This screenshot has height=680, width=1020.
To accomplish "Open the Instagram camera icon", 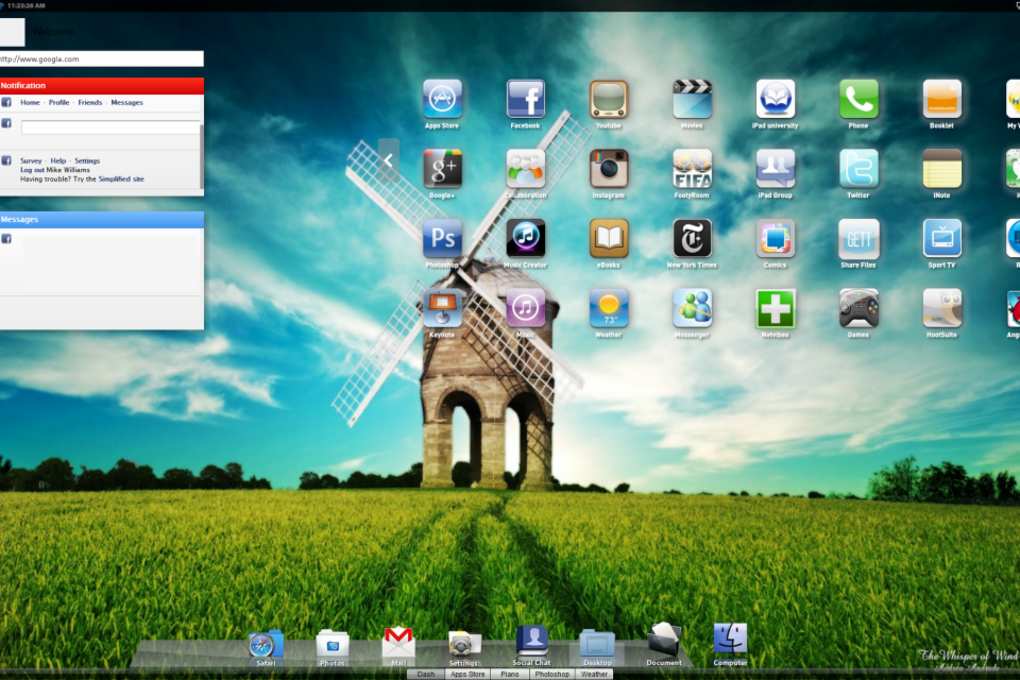I will [x=609, y=169].
